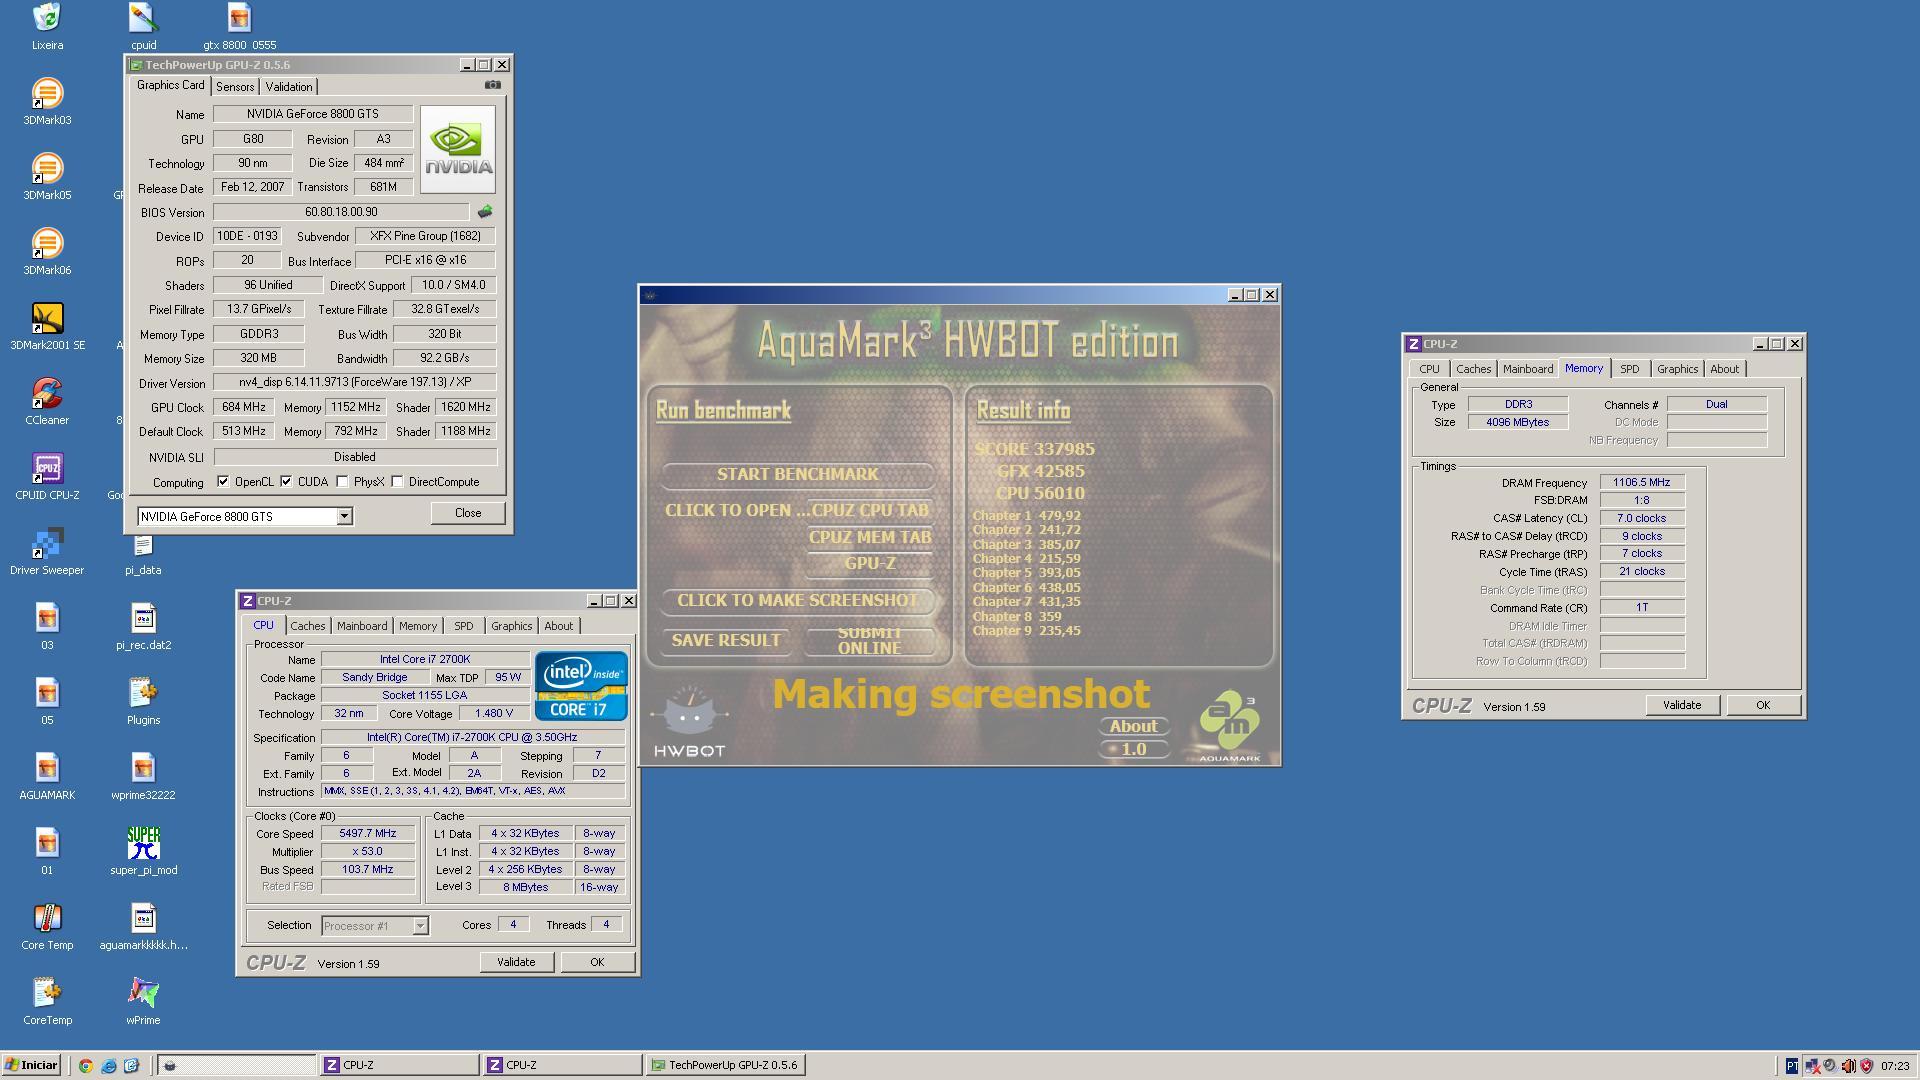Click the SCORE 337985 result text
1920x1080 pixels.
click(x=1035, y=449)
